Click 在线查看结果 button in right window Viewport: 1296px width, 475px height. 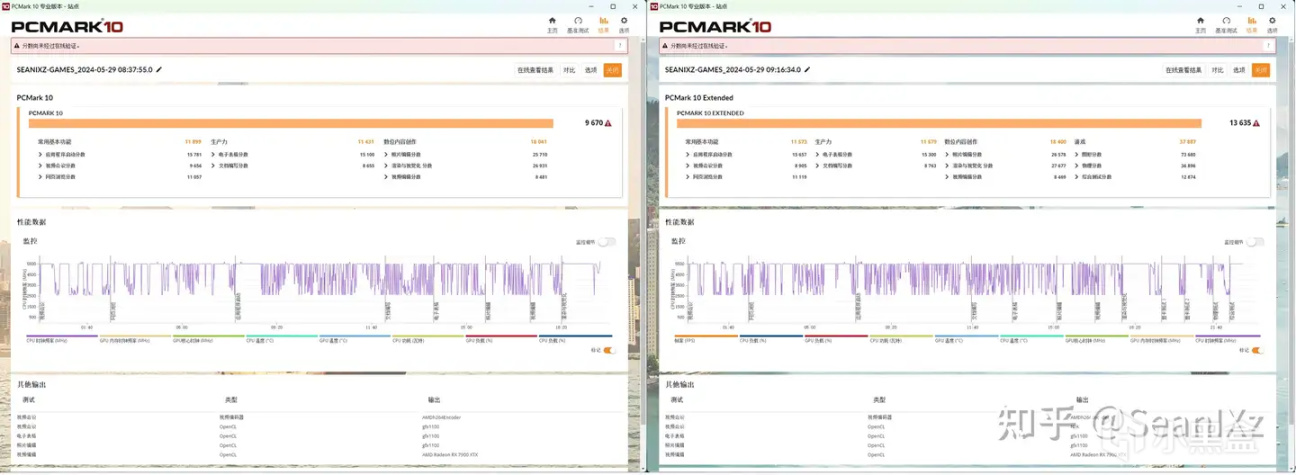[1183, 70]
